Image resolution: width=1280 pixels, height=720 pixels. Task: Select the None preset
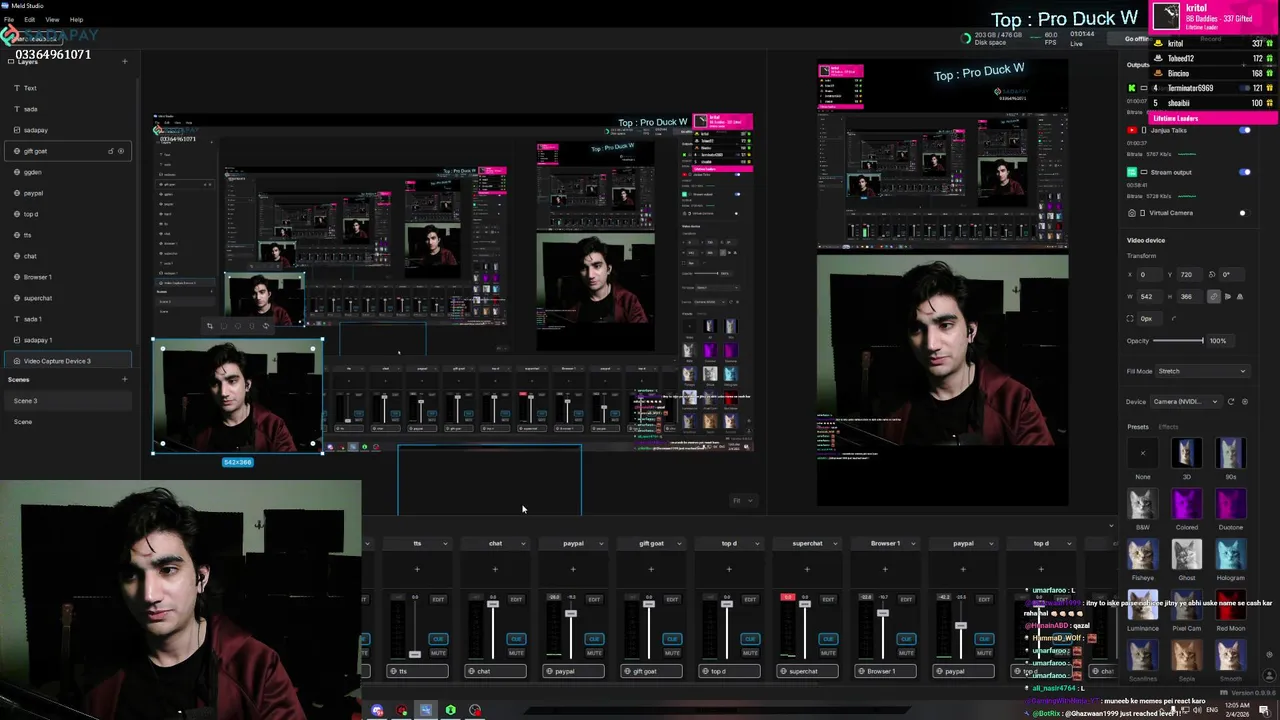pyautogui.click(x=1143, y=453)
